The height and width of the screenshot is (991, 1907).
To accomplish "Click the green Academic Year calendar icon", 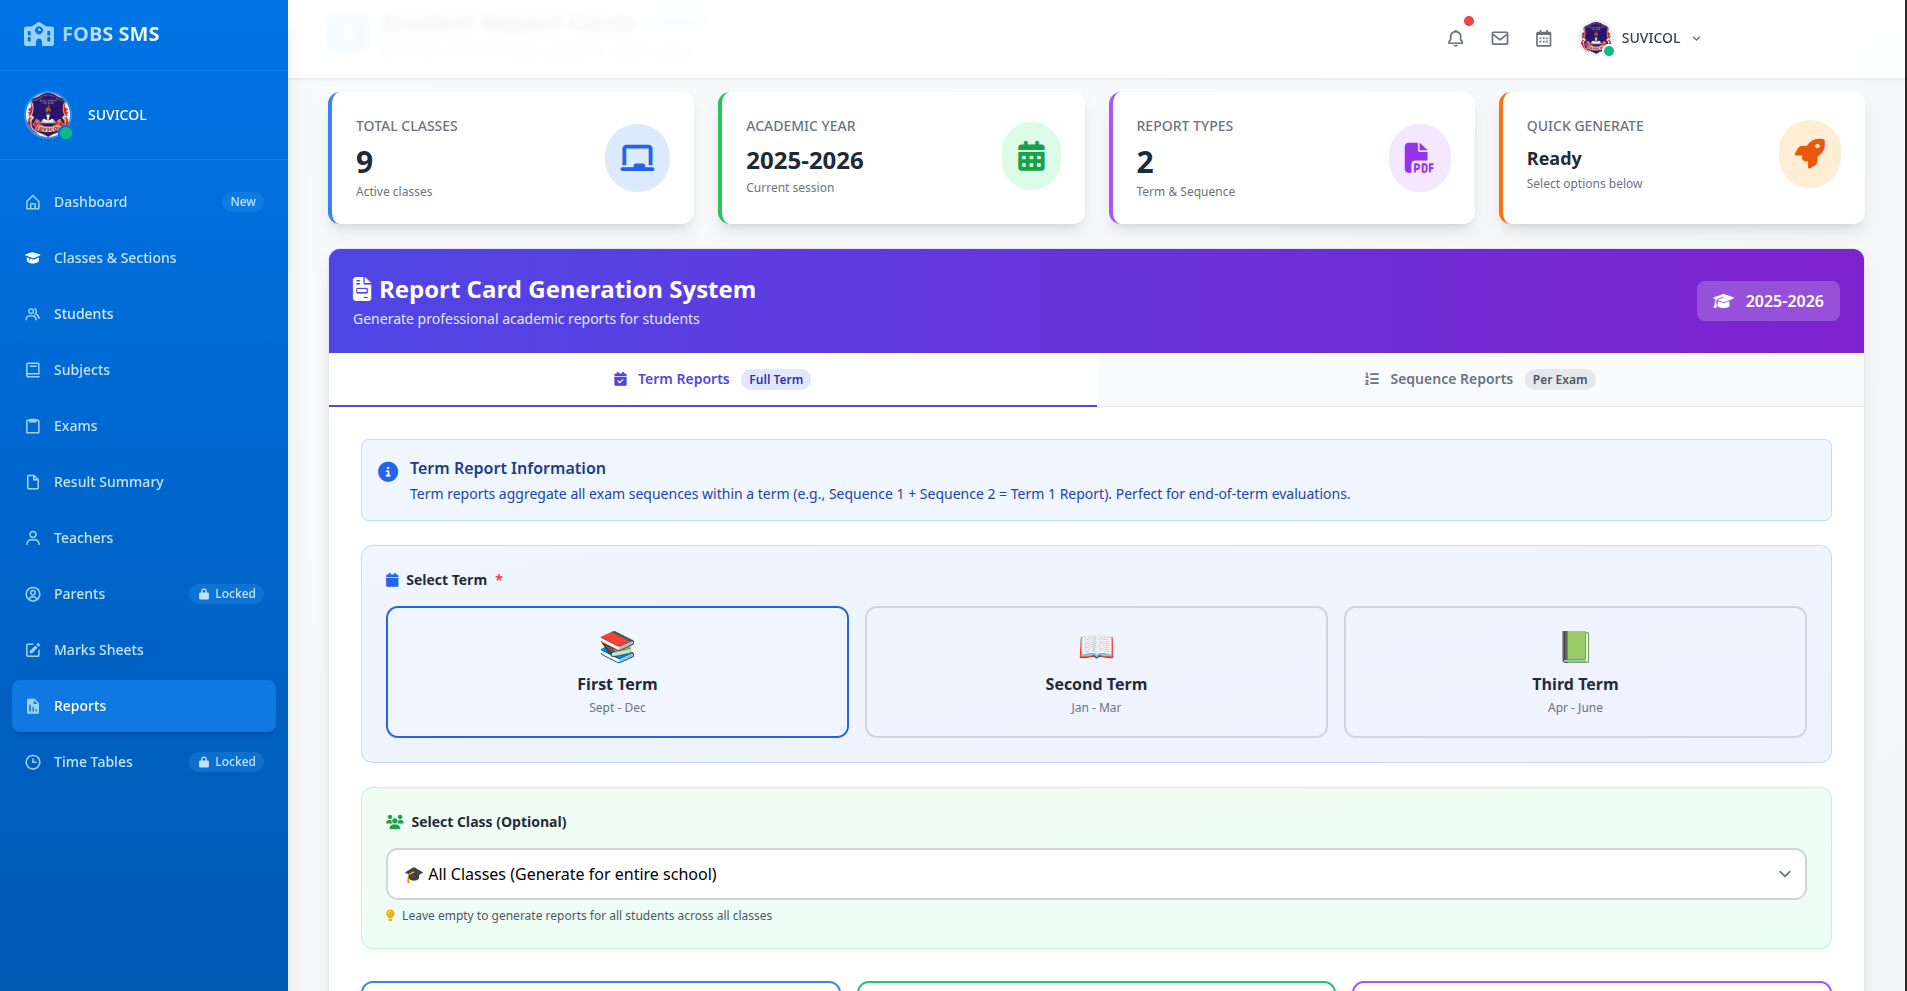I will (1030, 156).
